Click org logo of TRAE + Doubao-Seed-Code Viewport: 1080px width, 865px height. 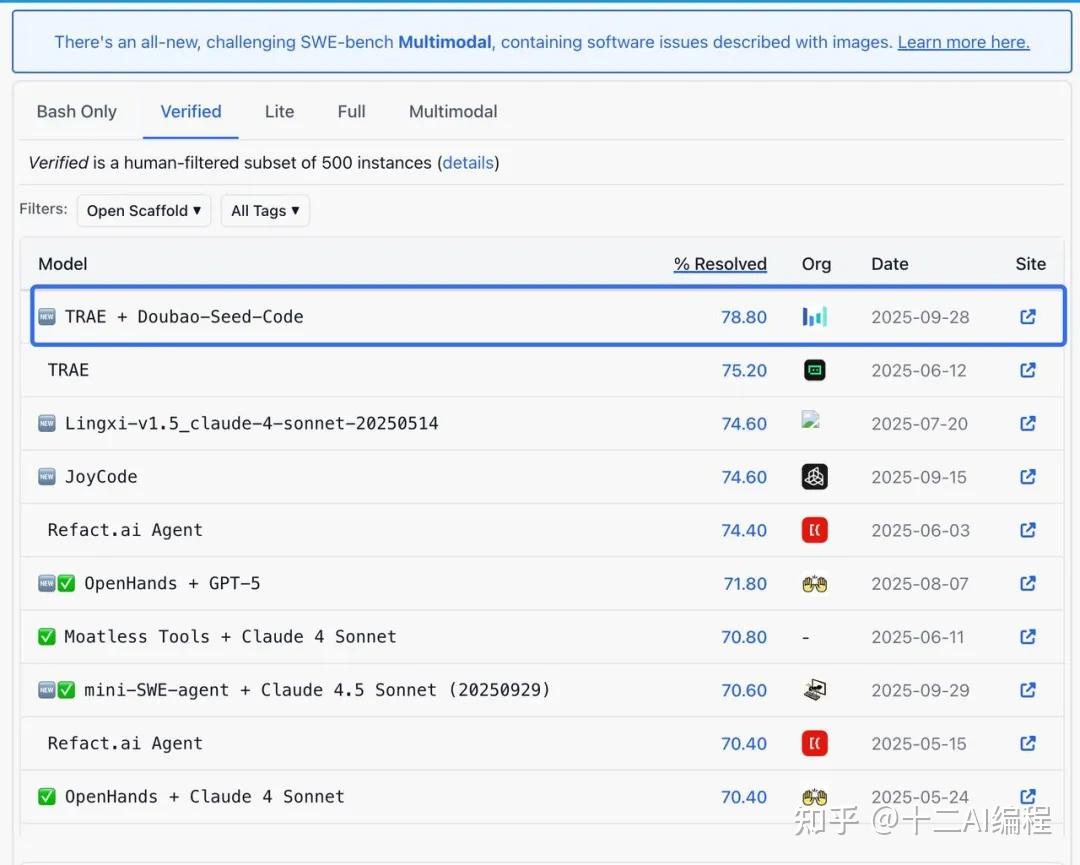815,317
